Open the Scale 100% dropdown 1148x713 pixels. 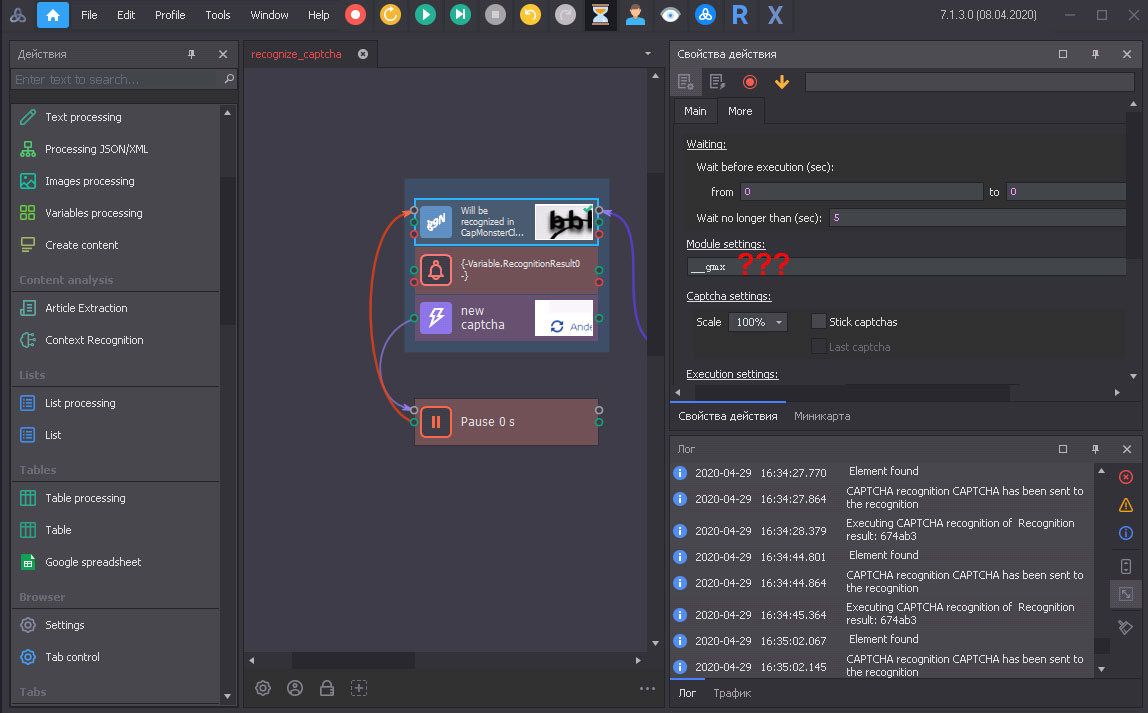758,322
